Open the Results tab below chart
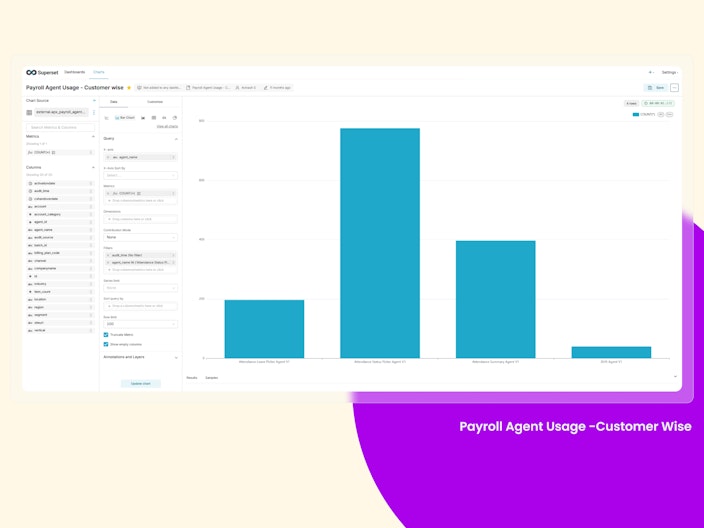This screenshot has width=704, height=528. [x=192, y=378]
